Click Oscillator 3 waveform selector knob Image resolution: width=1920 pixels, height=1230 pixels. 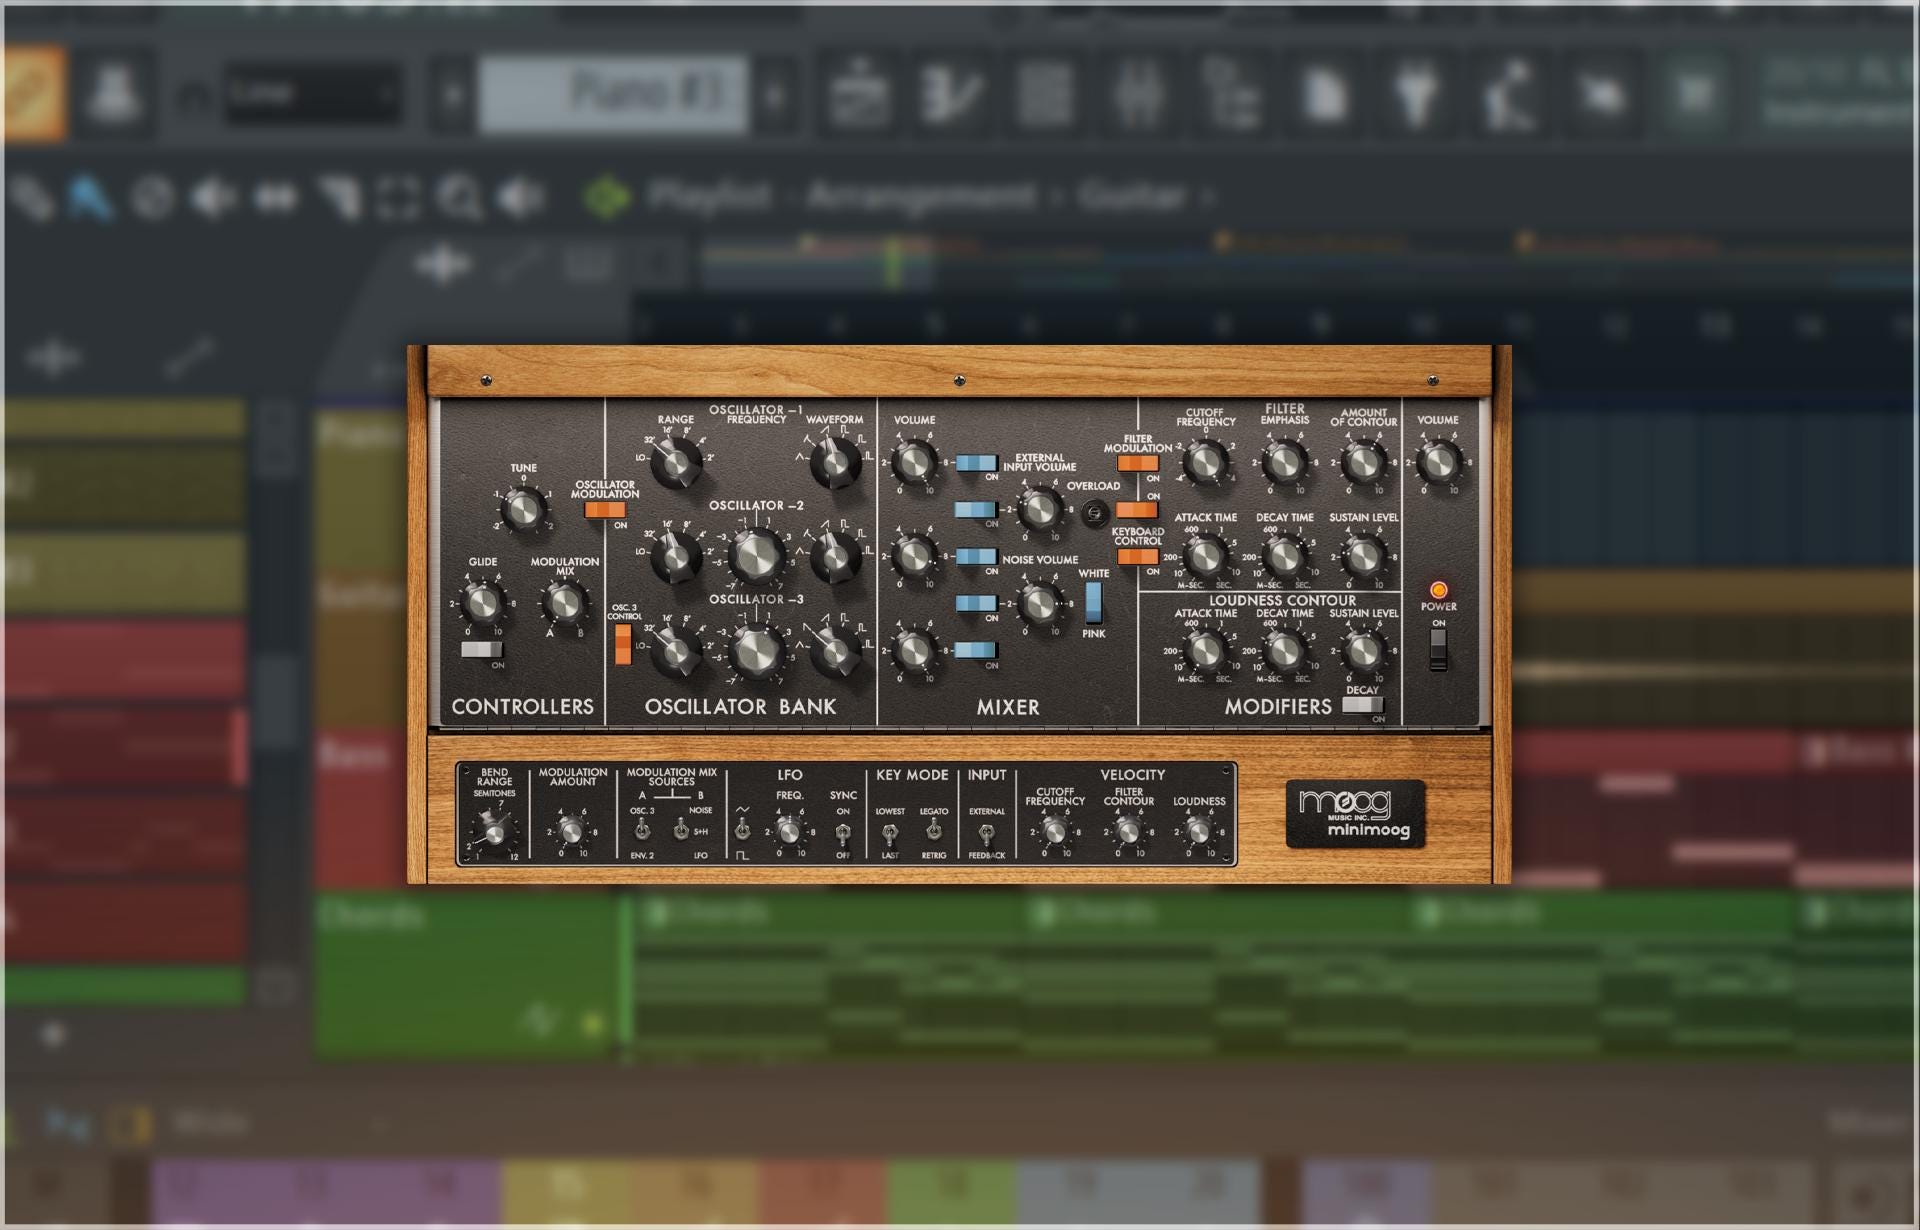pyautogui.click(x=835, y=650)
